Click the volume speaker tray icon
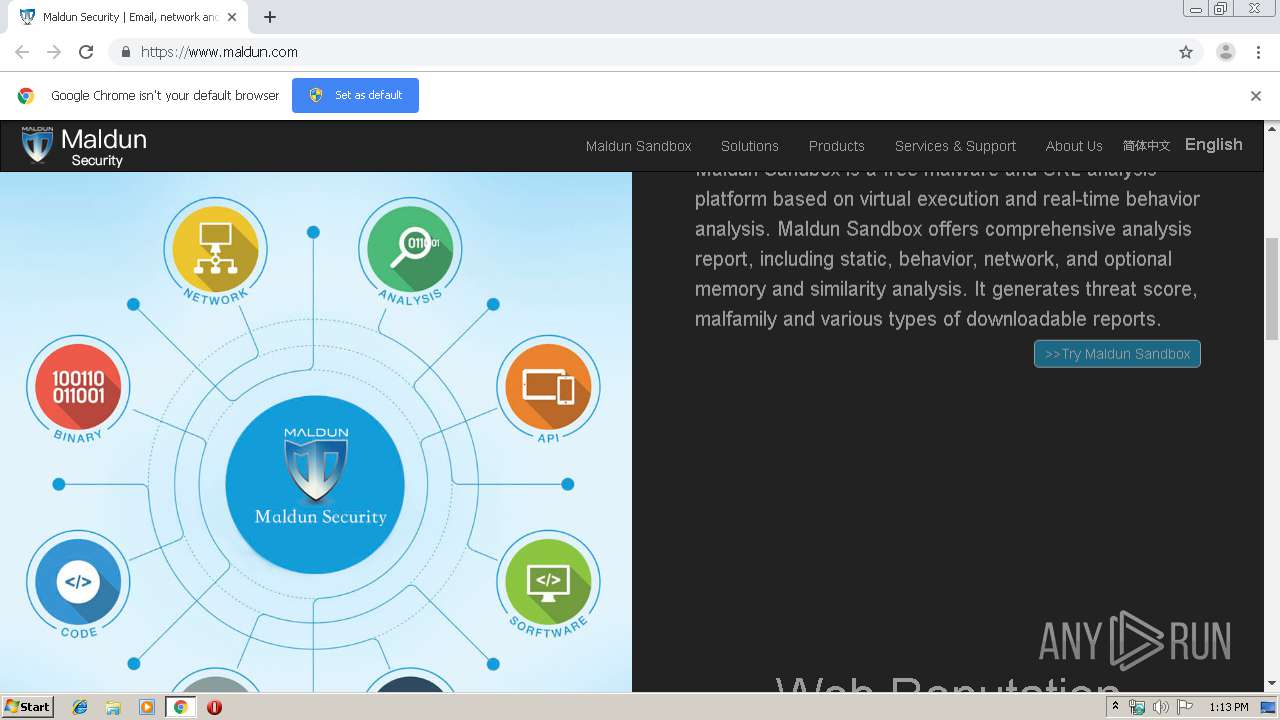The image size is (1280, 720). click(1161, 707)
